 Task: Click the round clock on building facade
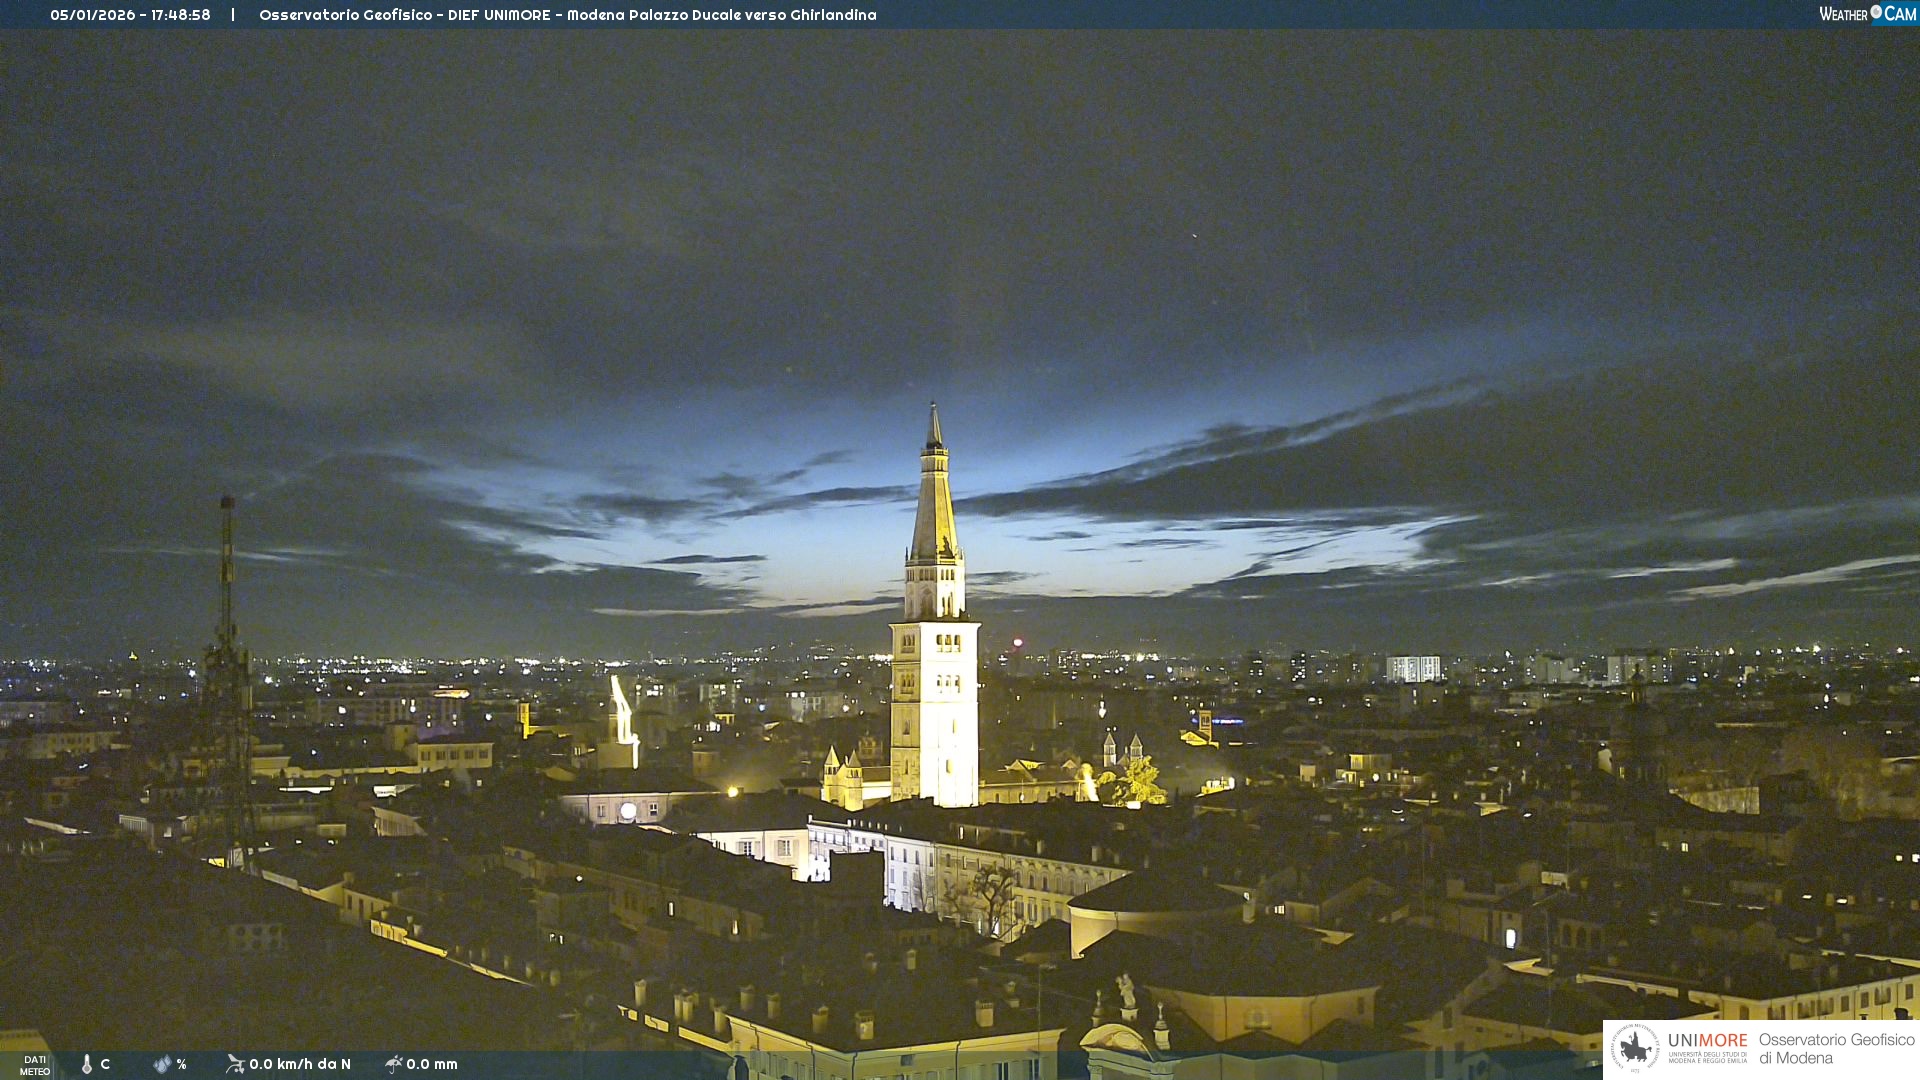click(x=628, y=811)
